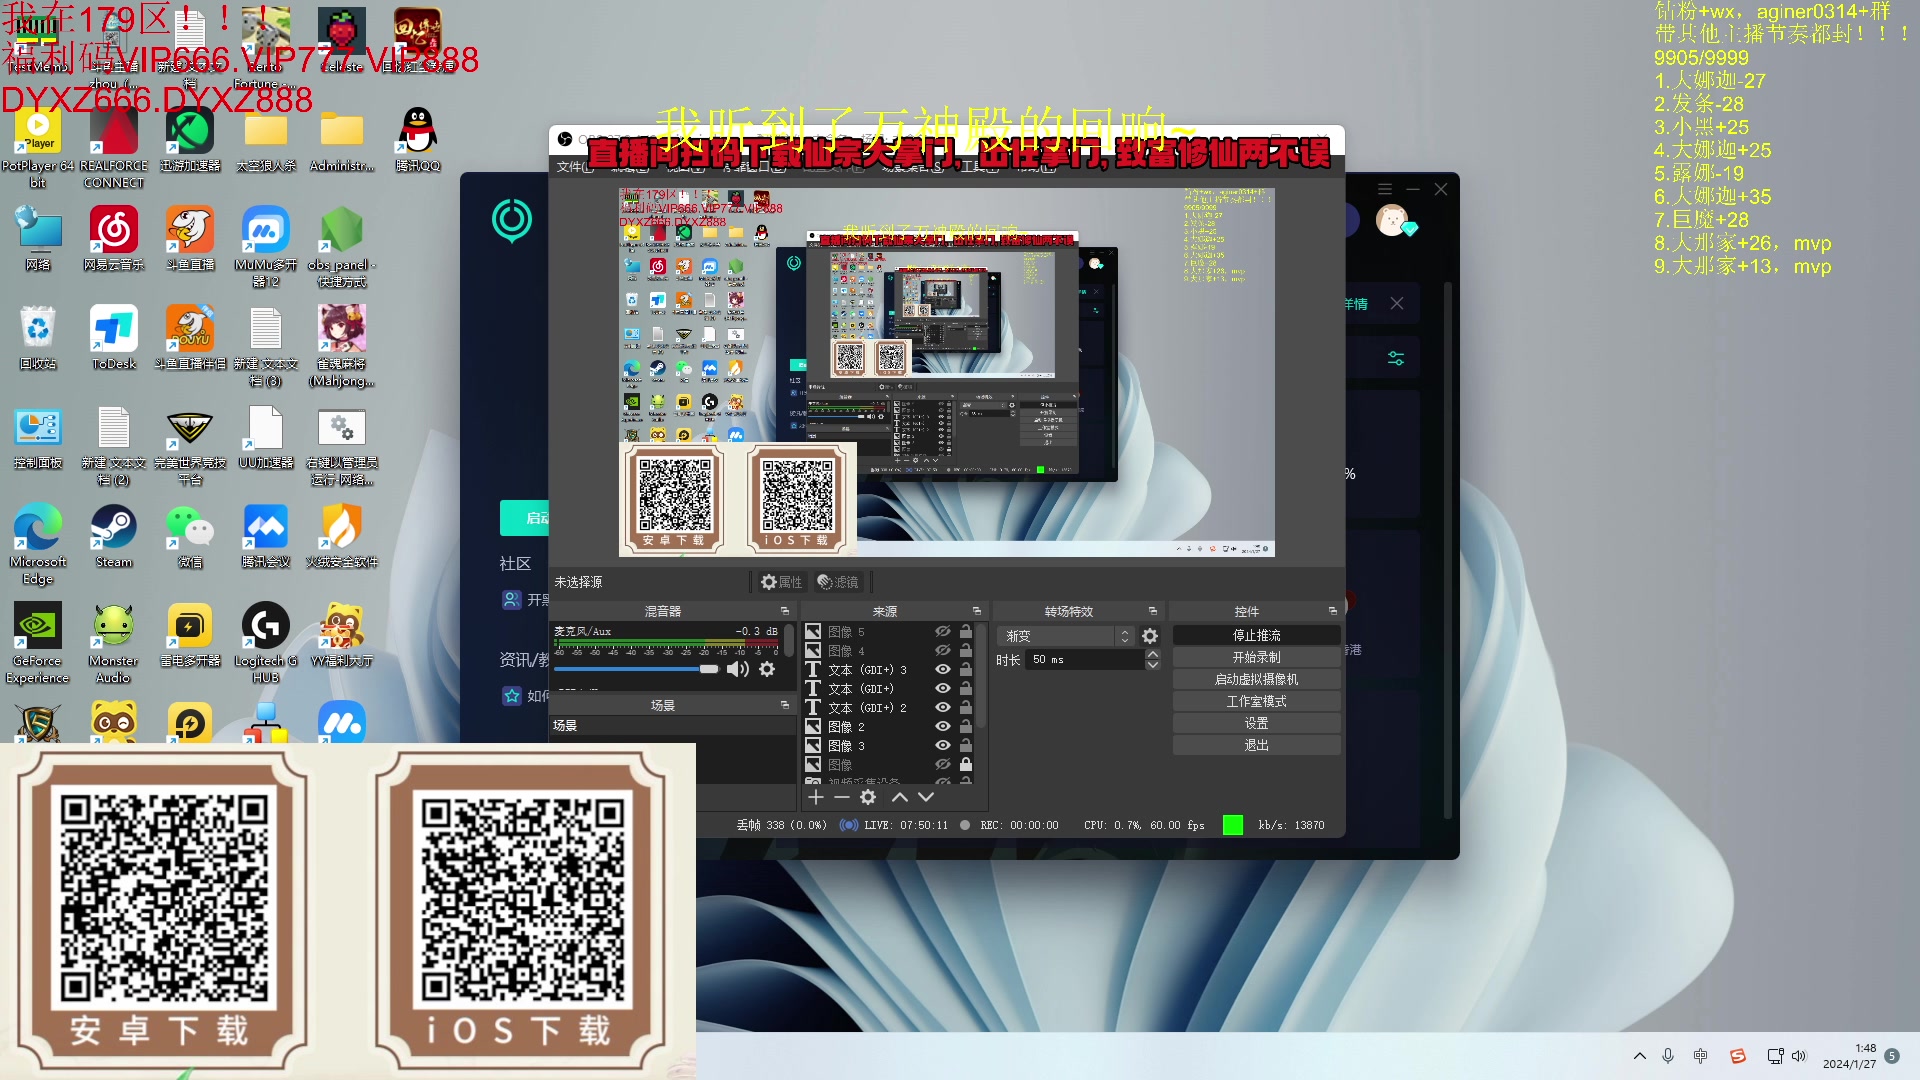Click 启动虚拟摄像机 button
Viewport: 1920px width, 1080px height.
pyautogui.click(x=1256, y=680)
